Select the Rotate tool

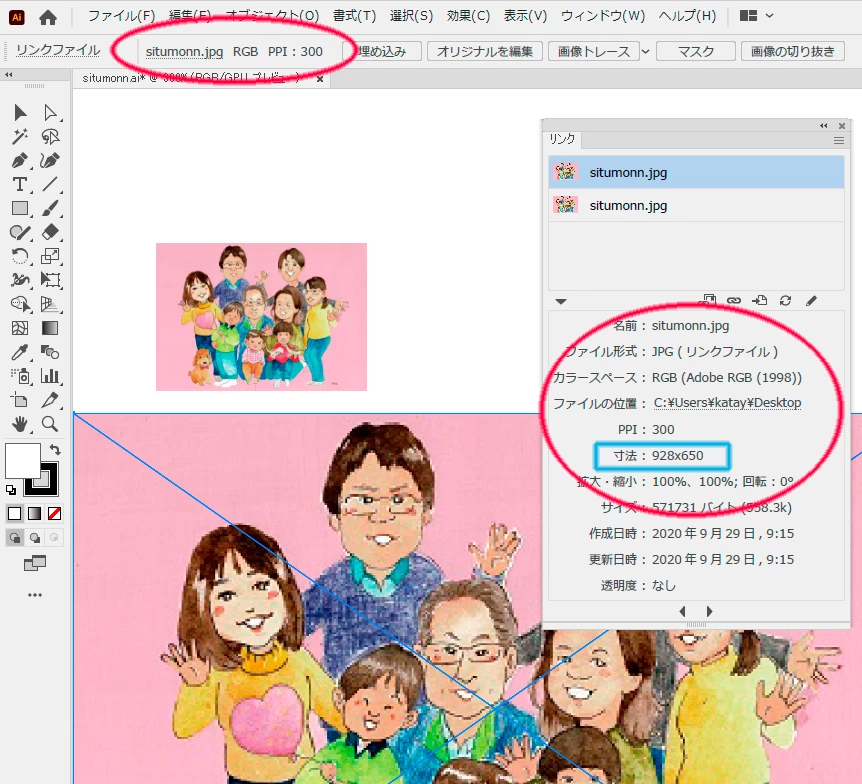coord(20,256)
